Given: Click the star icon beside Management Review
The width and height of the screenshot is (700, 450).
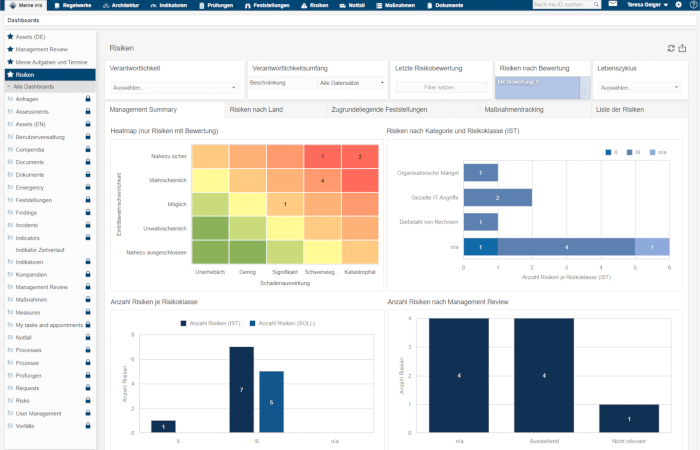Looking at the screenshot, I should pos(10,49).
